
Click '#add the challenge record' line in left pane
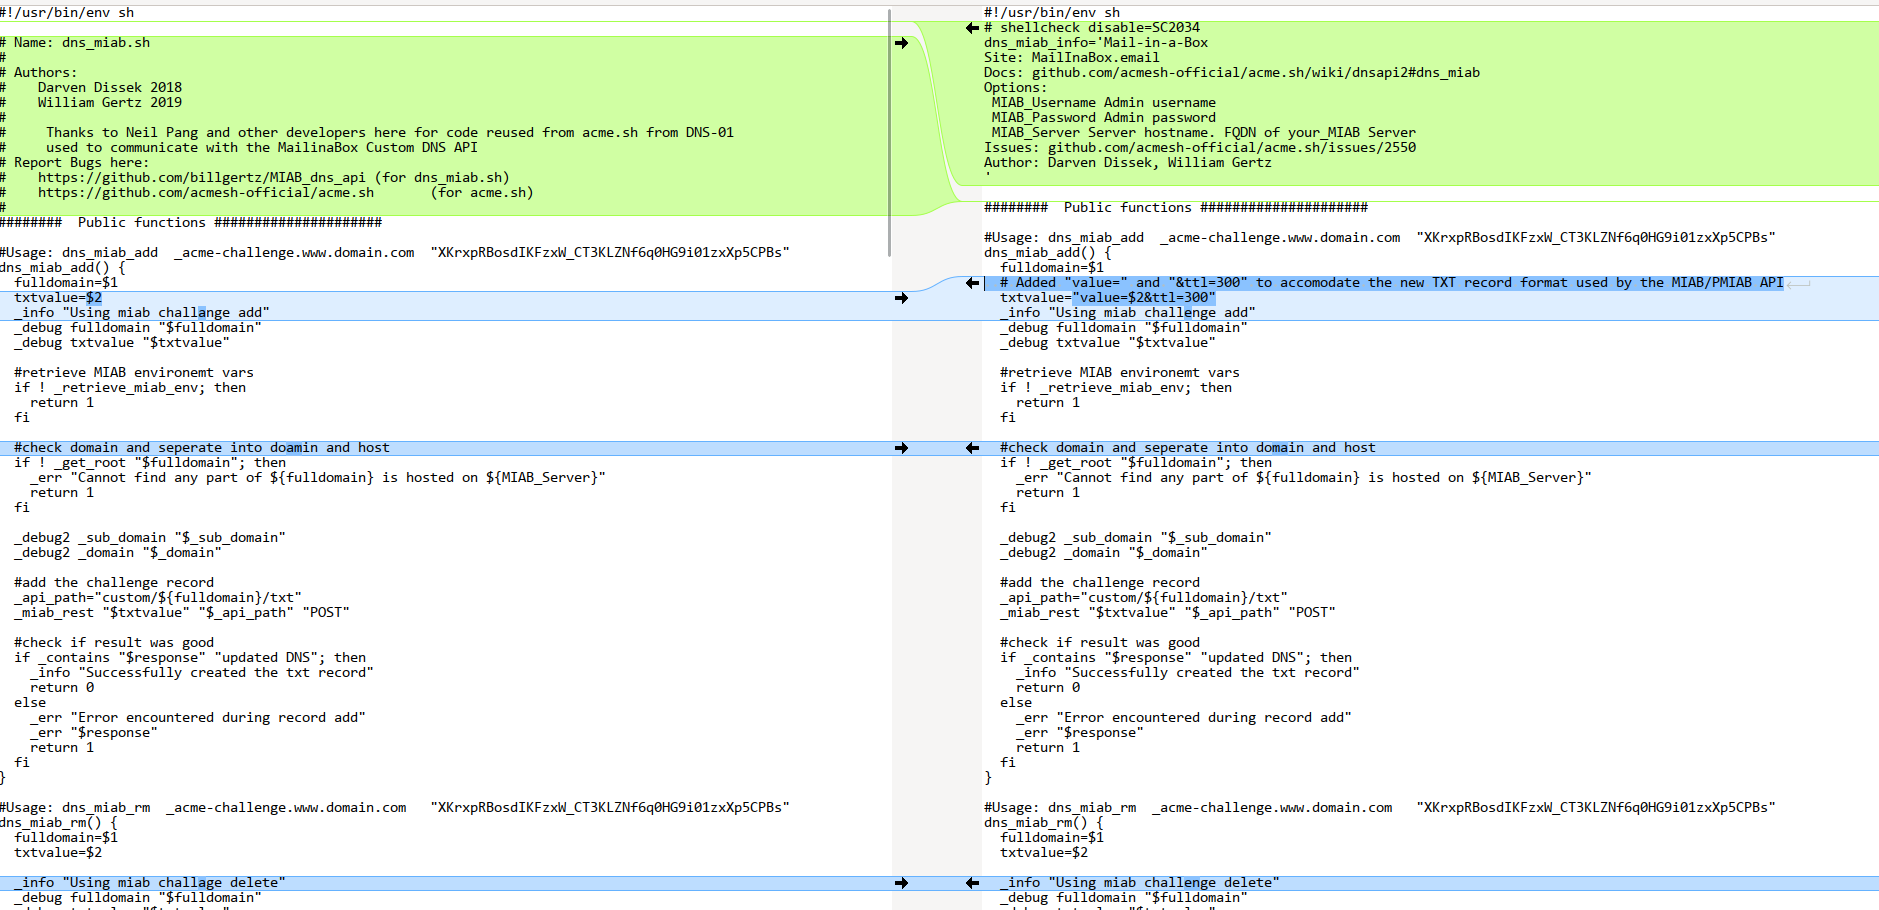(x=114, y=583)
